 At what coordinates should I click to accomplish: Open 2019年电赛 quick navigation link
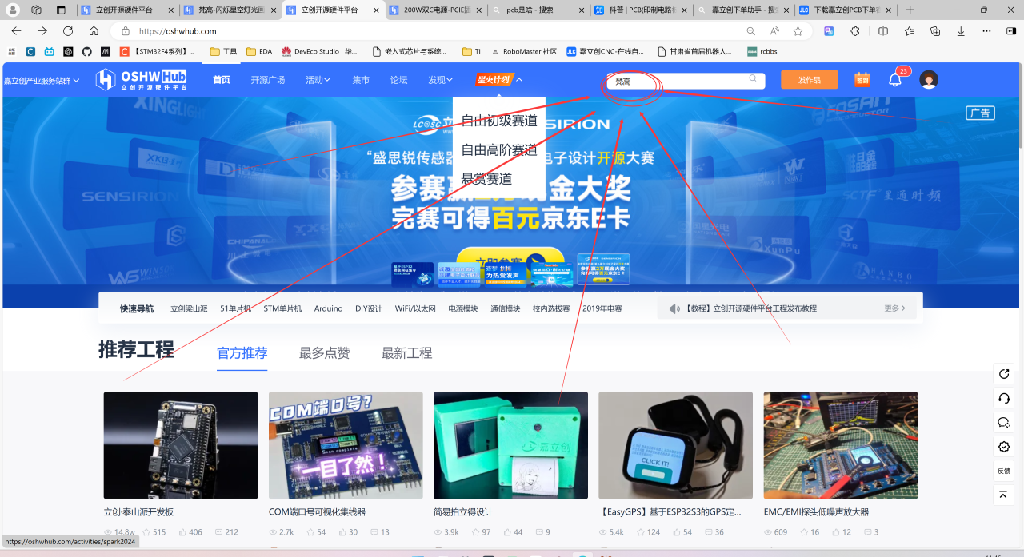[x=602, y=308]
